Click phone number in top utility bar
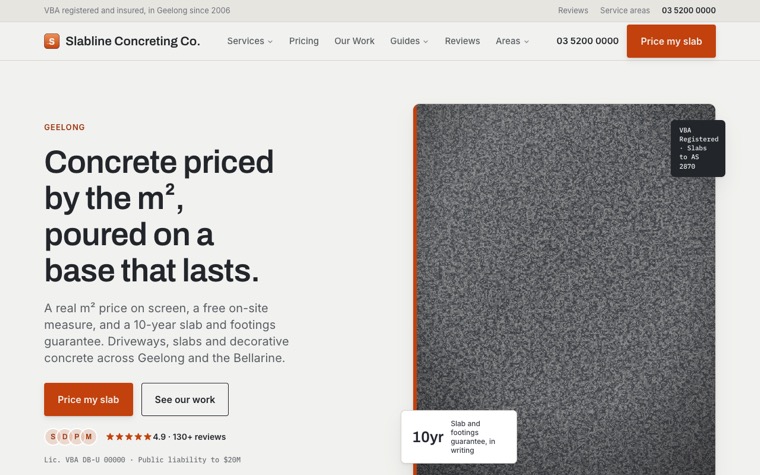Viewport: 760px width, 475px height. (689, 10)
